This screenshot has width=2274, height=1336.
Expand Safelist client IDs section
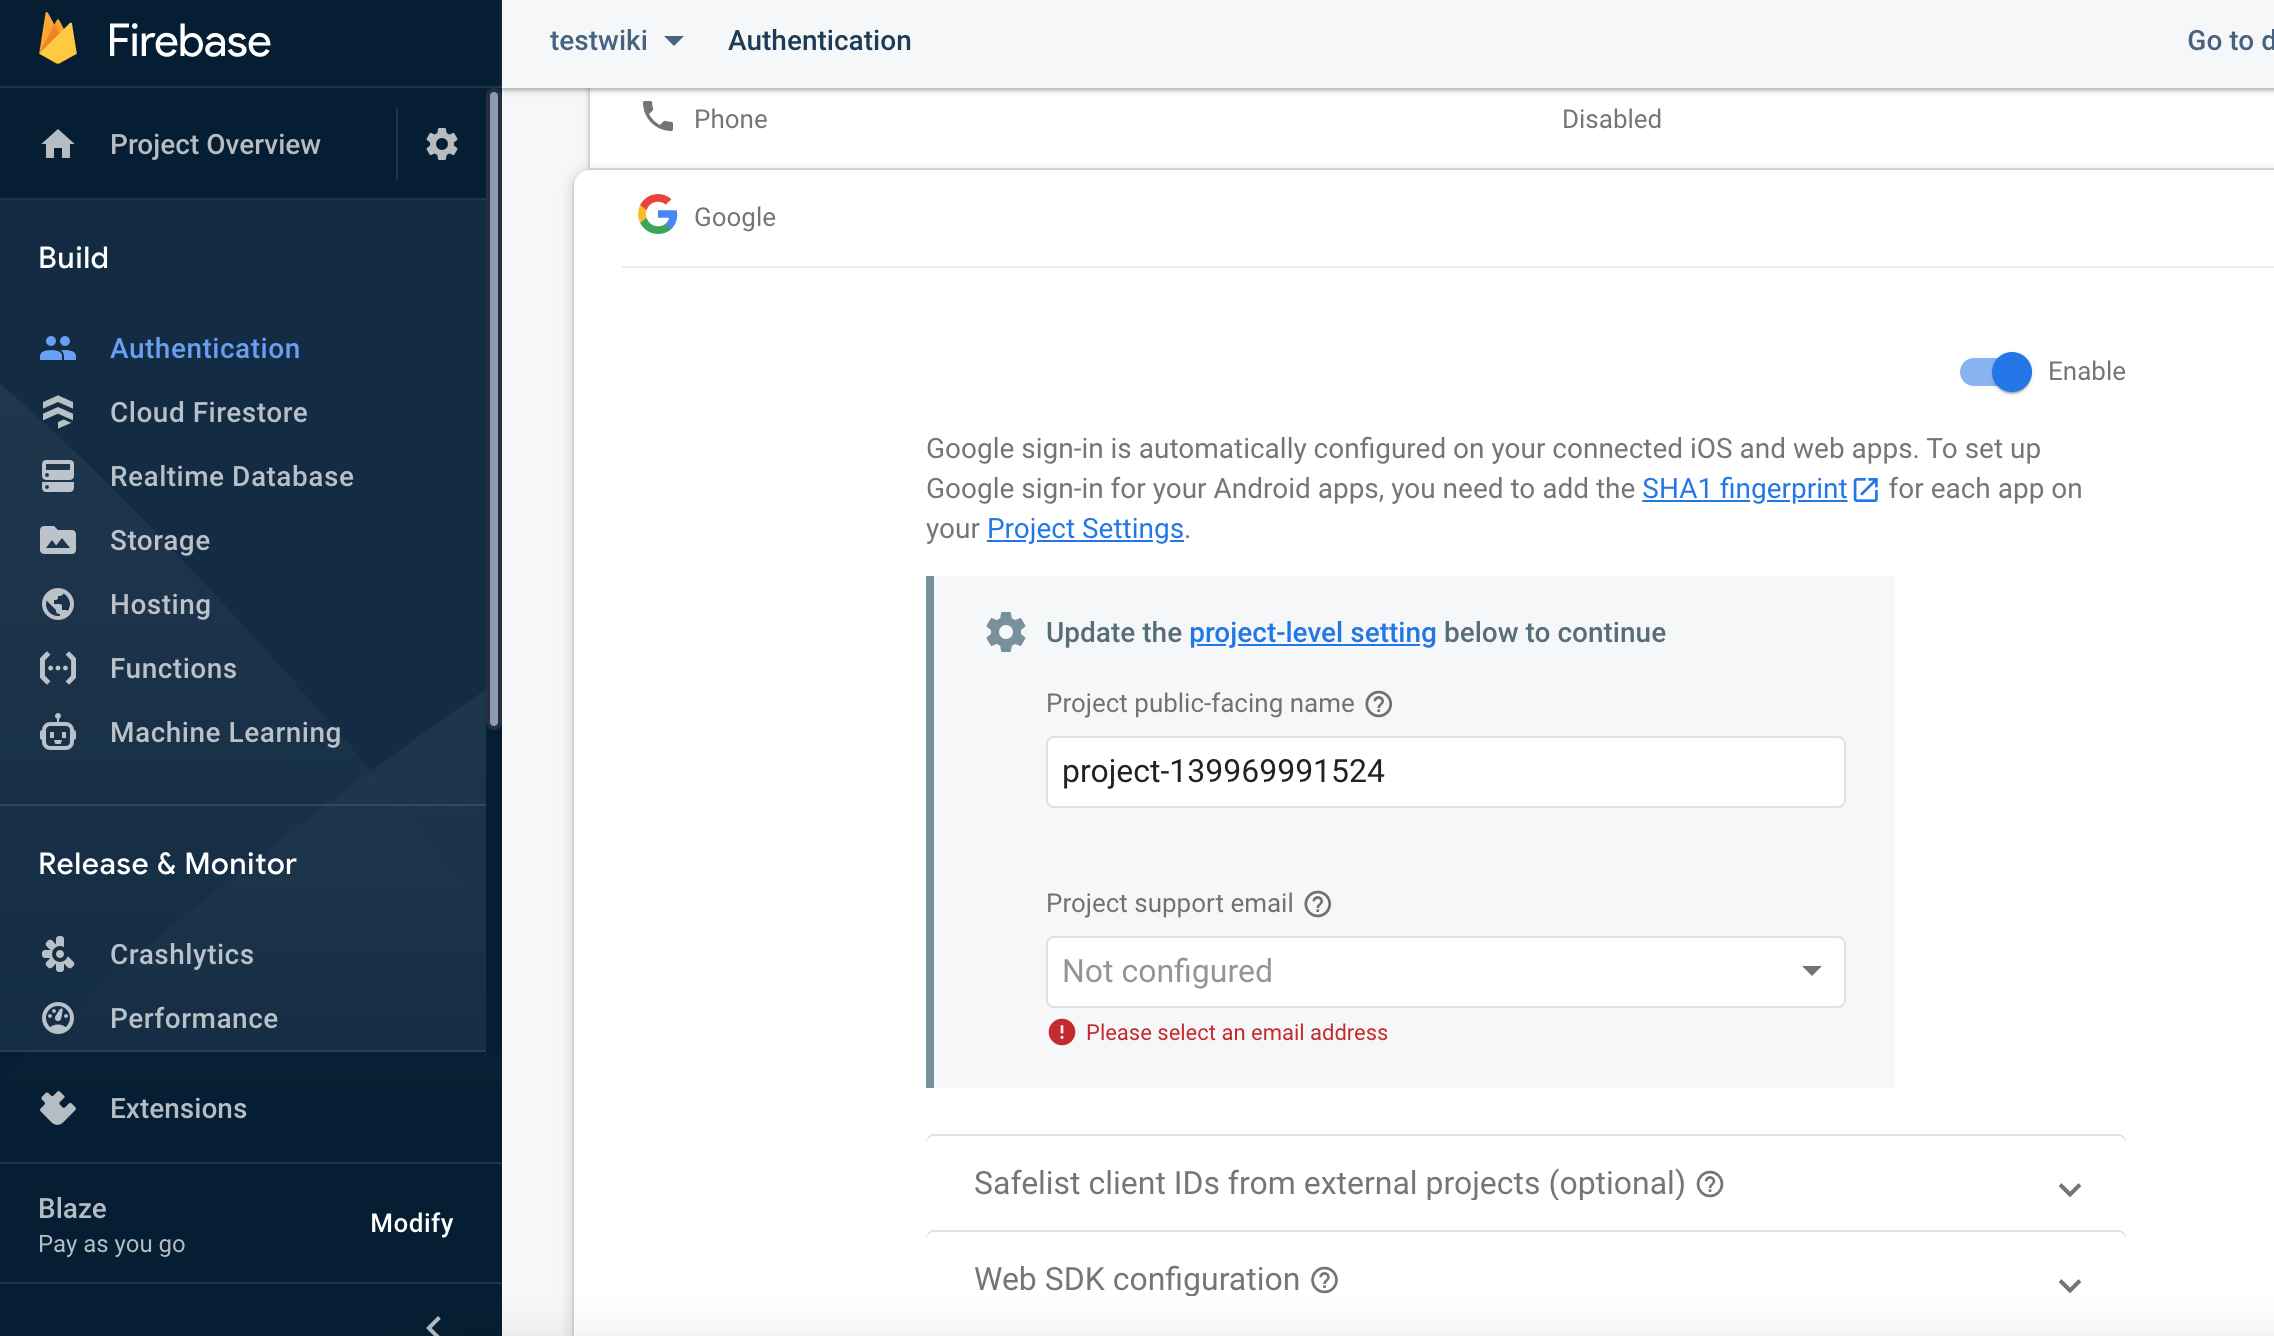click(2069, 1189)
